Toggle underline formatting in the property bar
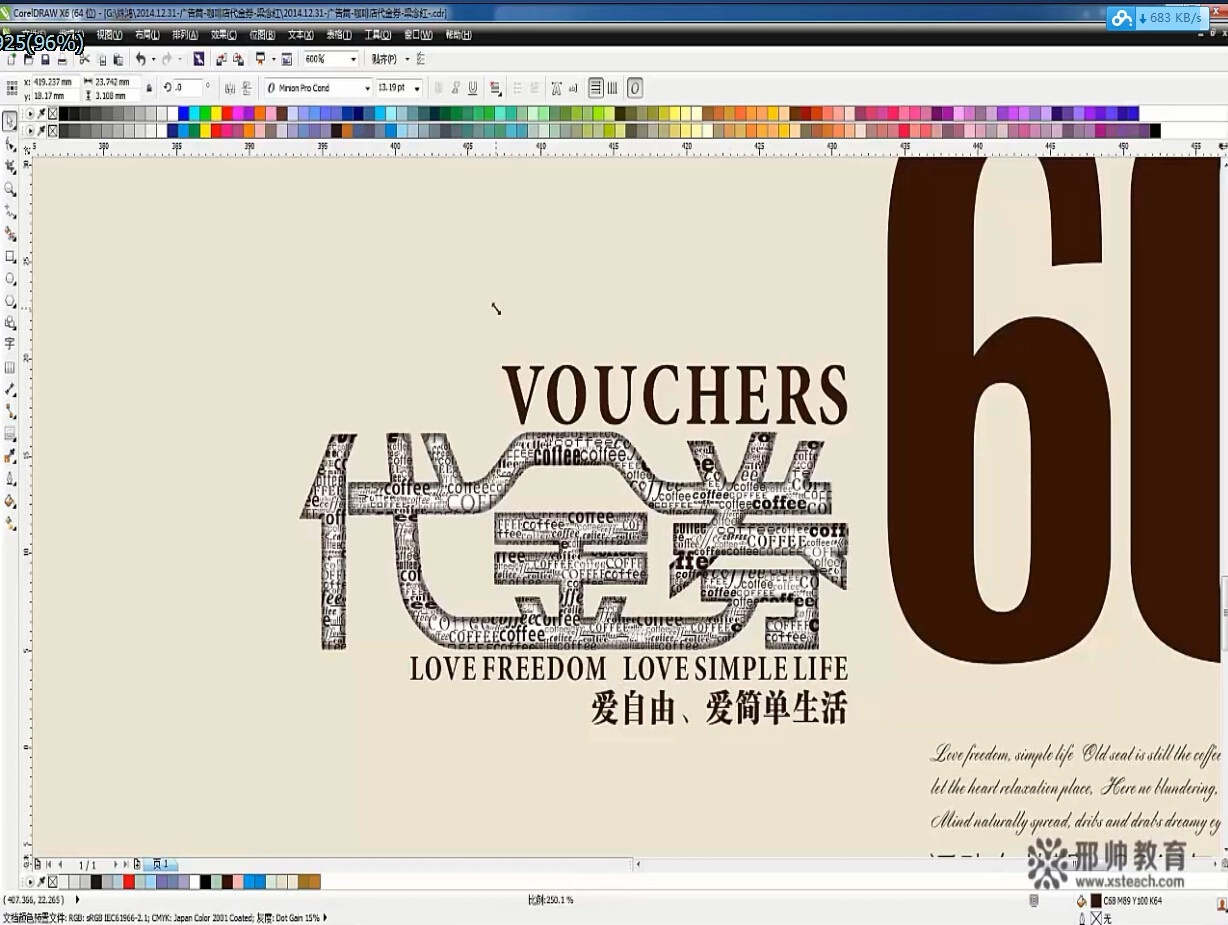1228x925 pixels. [470, 88]
